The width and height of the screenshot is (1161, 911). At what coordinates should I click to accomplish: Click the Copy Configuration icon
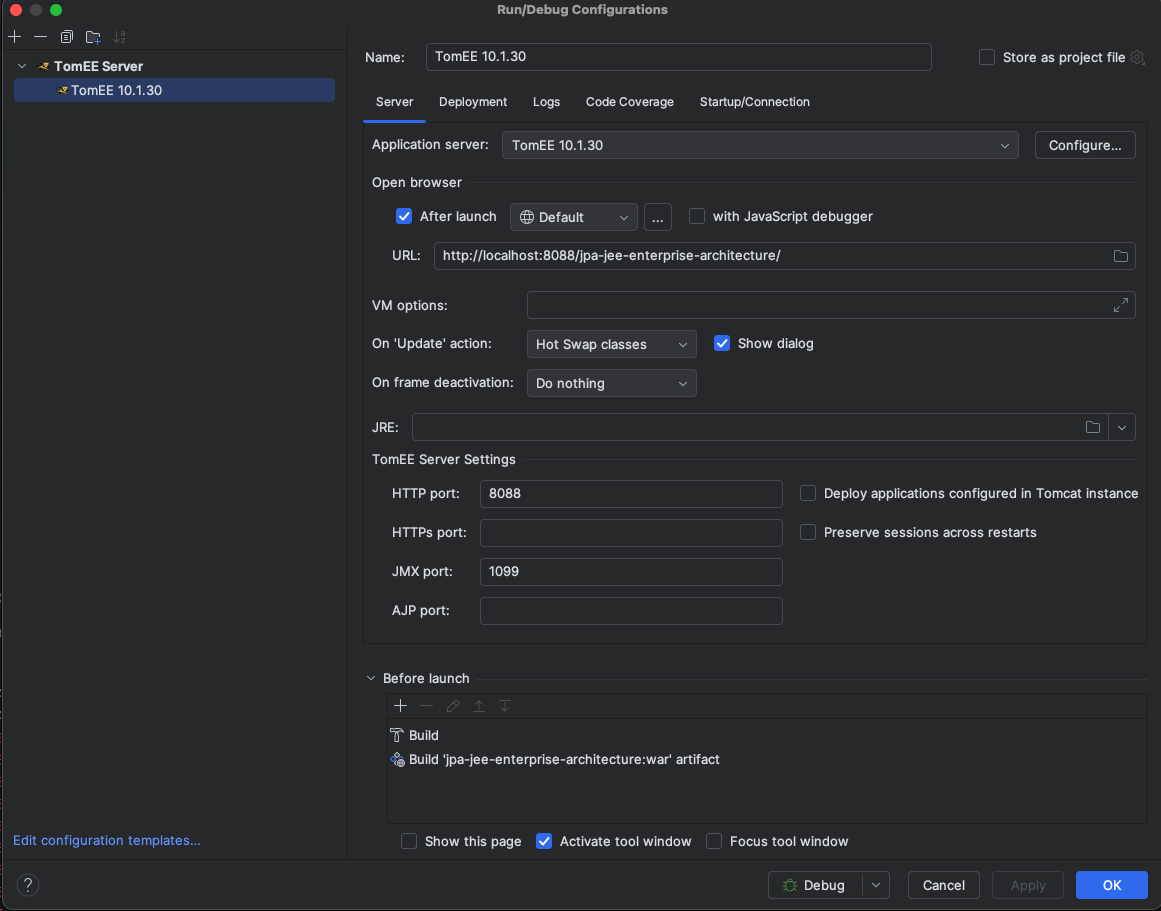click(67, 37)
